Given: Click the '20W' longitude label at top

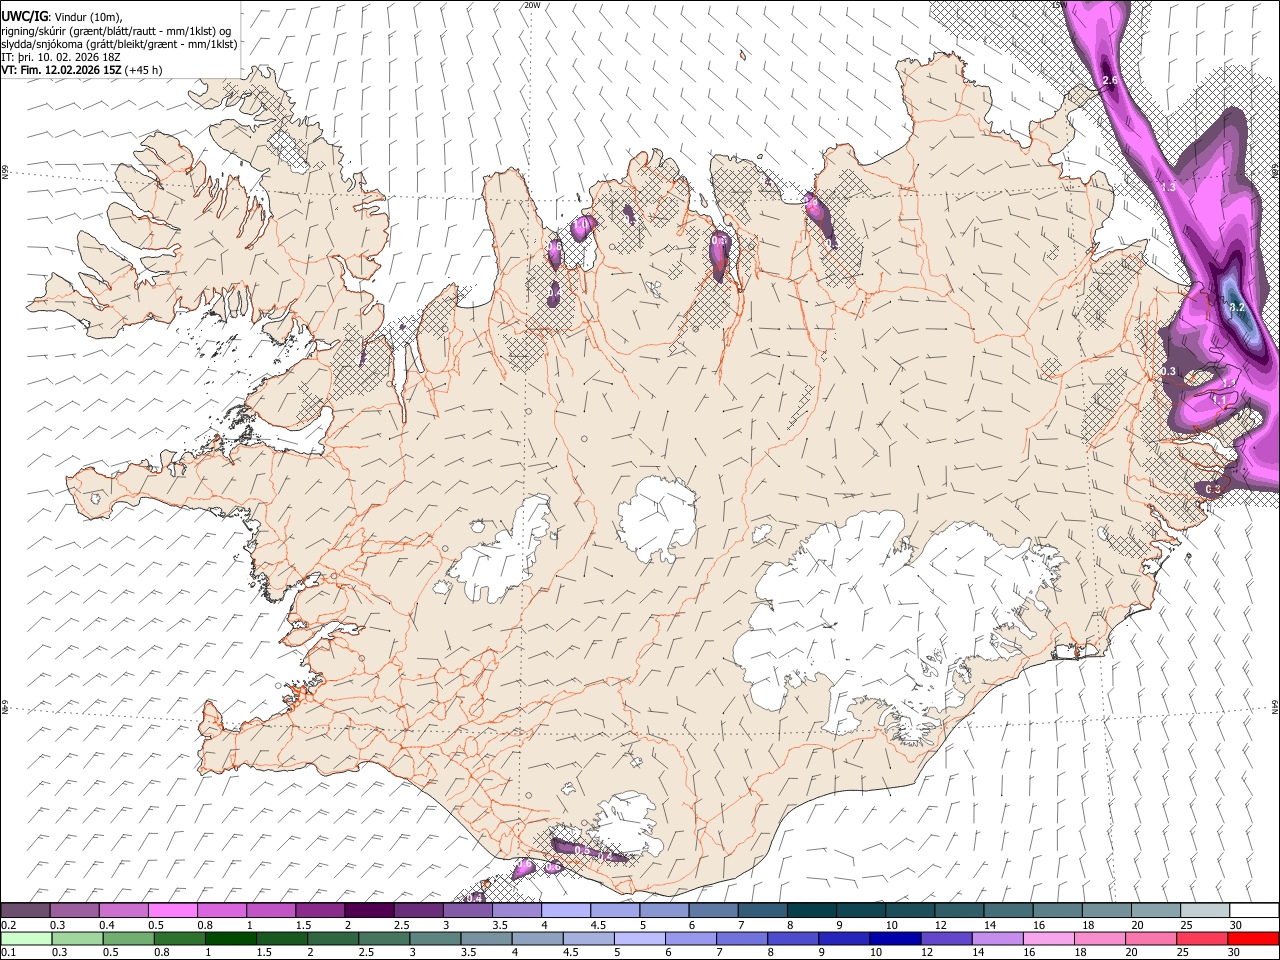Looking at the screenshot, I should coord(532,5).
